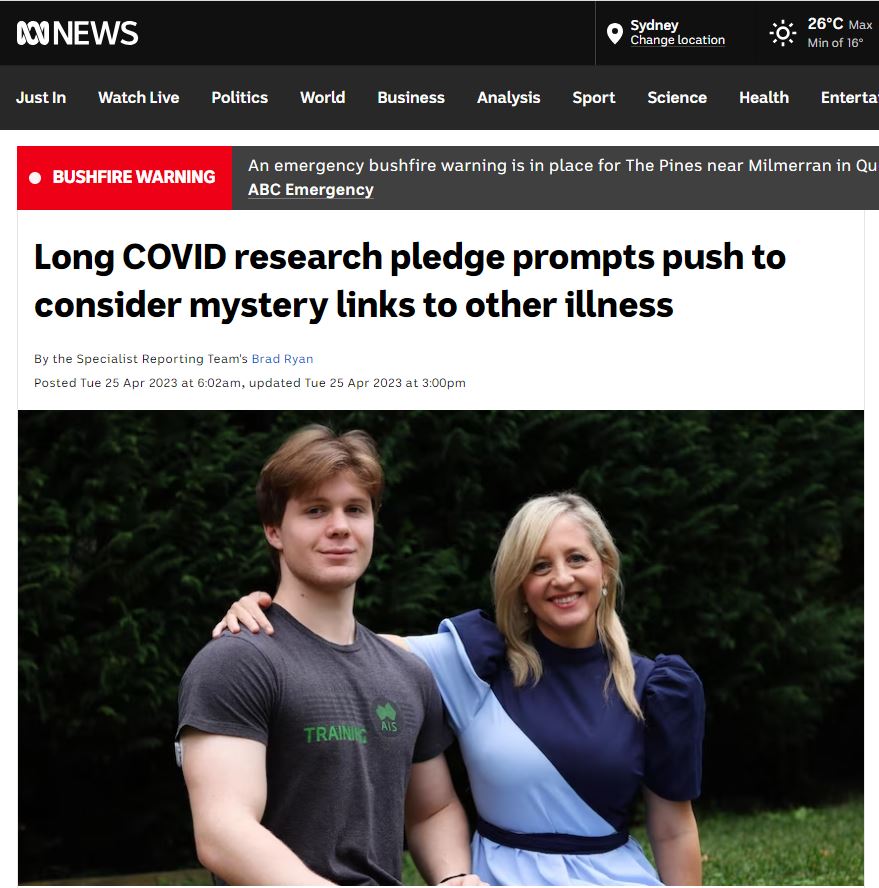879x888 pixels.
Task: Go to the Politics section
Action: [x=240, y=97]
